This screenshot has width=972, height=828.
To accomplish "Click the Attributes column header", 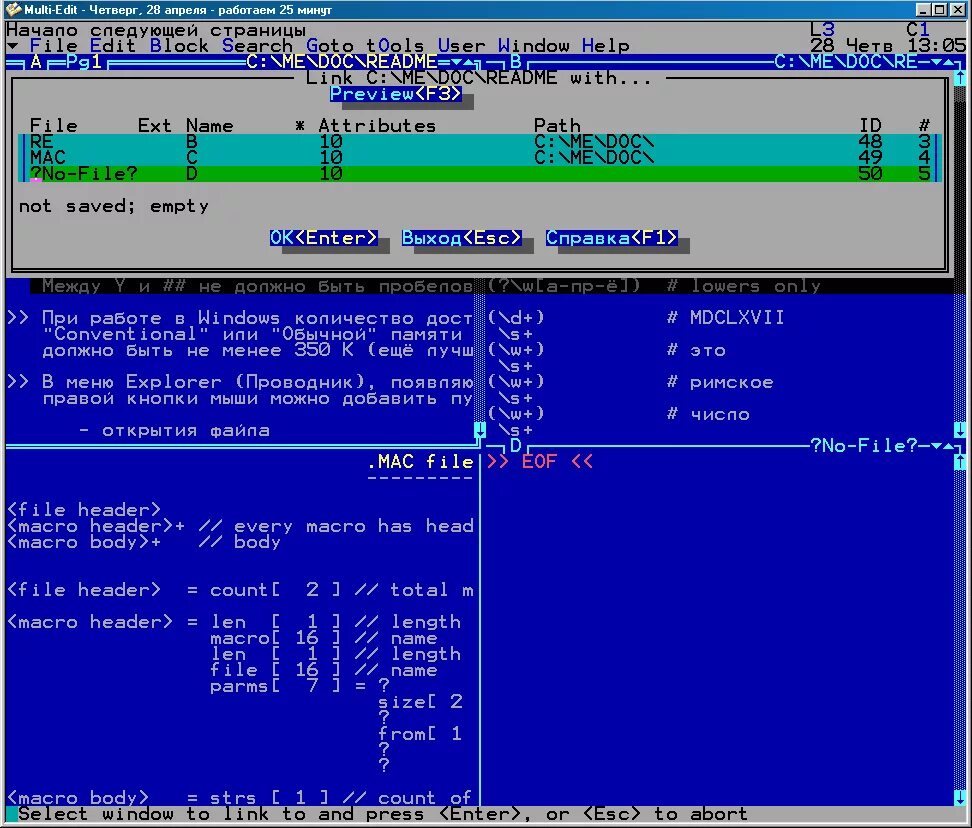I will click(377, 126).
